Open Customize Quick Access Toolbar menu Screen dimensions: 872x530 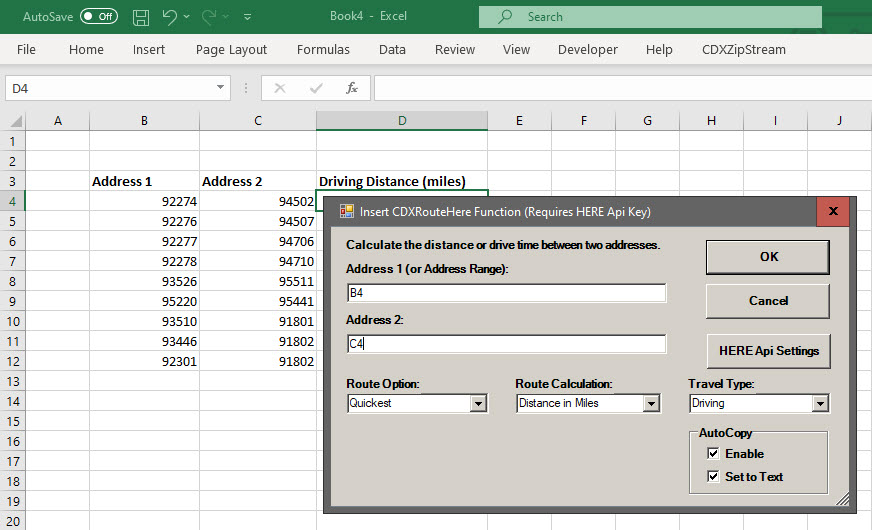click(x=247, y=17)
